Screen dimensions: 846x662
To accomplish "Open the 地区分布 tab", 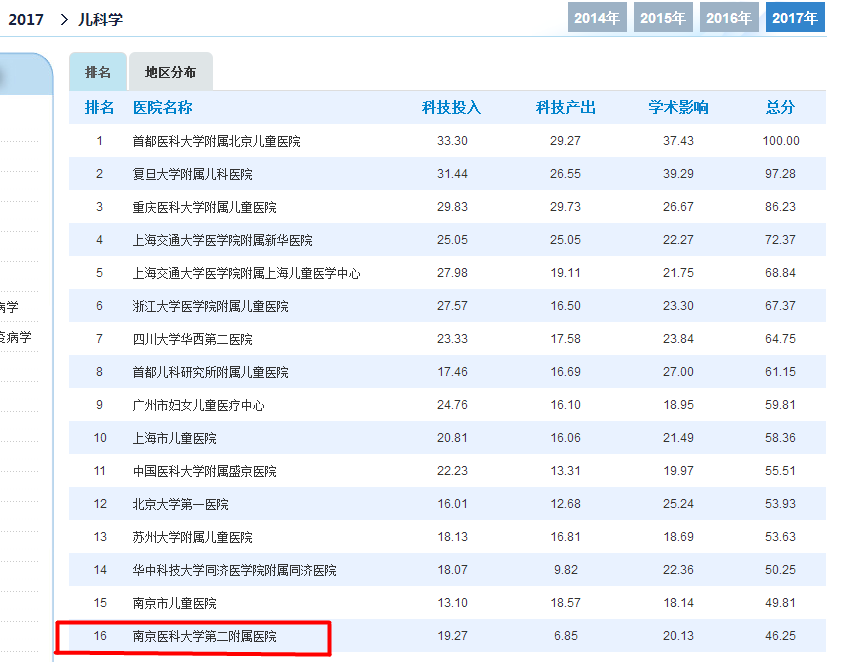I will coord(170,72).
